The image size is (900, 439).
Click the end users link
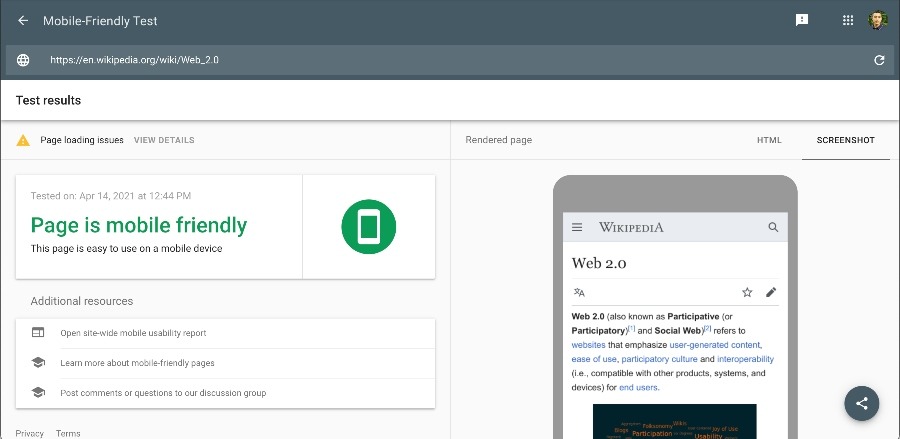pos(639,387)
